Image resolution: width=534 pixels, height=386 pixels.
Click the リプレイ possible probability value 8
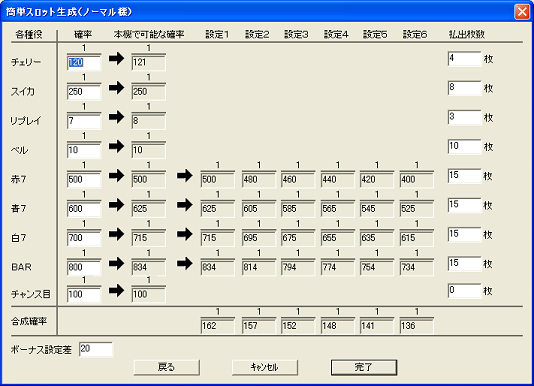[148, 121]
